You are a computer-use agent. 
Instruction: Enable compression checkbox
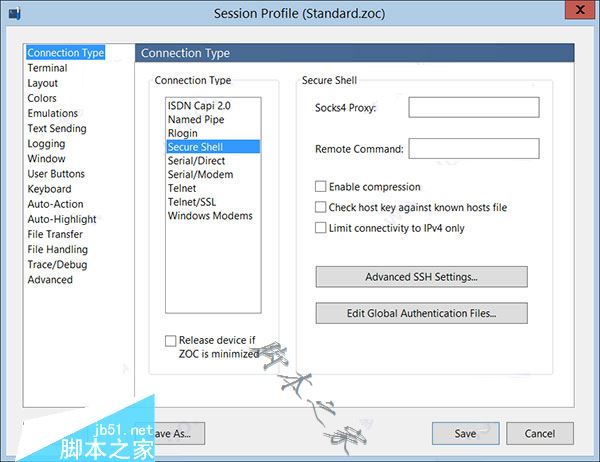click(x=321, y=187)
